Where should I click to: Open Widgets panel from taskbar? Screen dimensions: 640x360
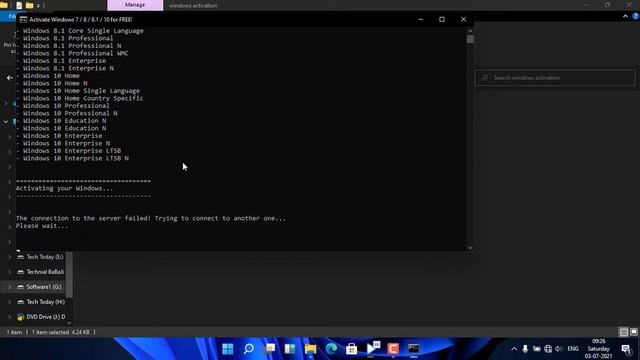click(290, 349)
